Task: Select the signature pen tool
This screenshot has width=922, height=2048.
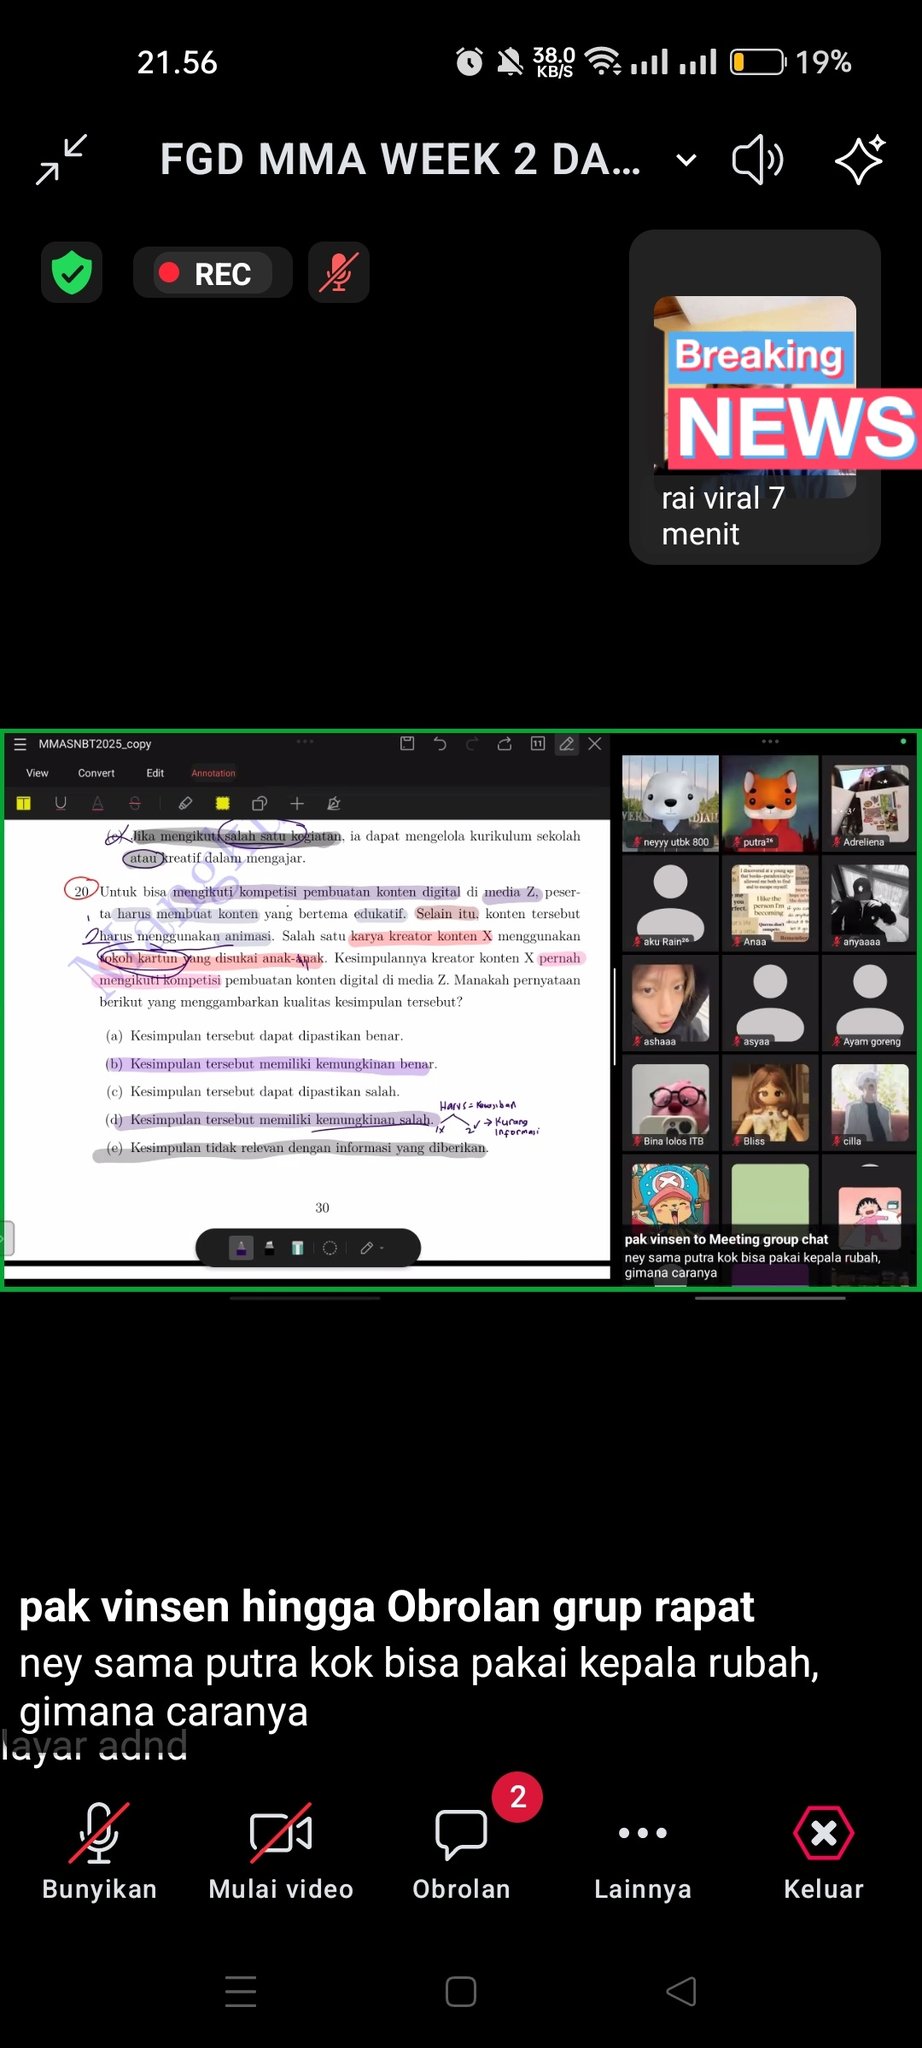Action: (x=334, y=803)
